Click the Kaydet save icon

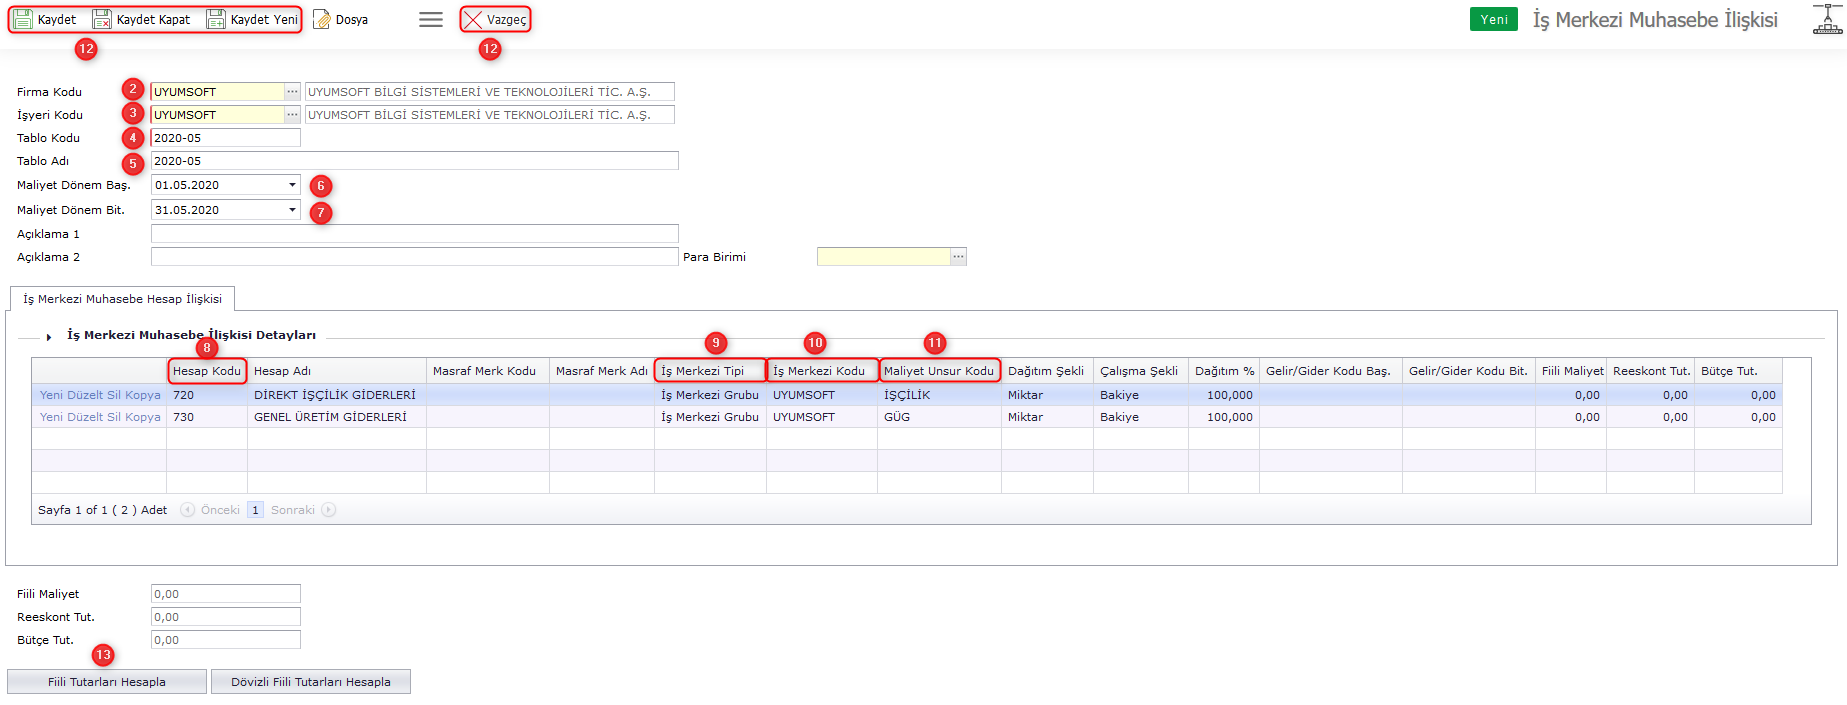point(23,20)
